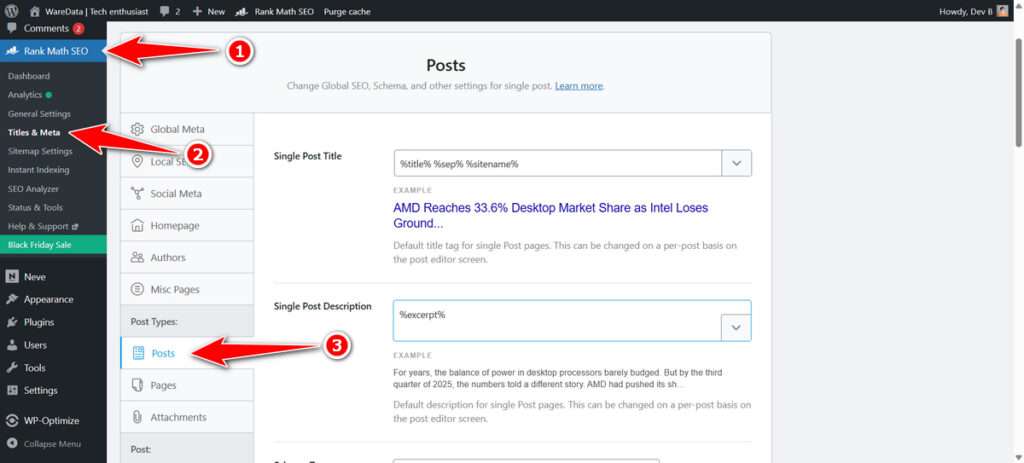
Task: Click the Neve theme icon
Action: pos(12,277)
